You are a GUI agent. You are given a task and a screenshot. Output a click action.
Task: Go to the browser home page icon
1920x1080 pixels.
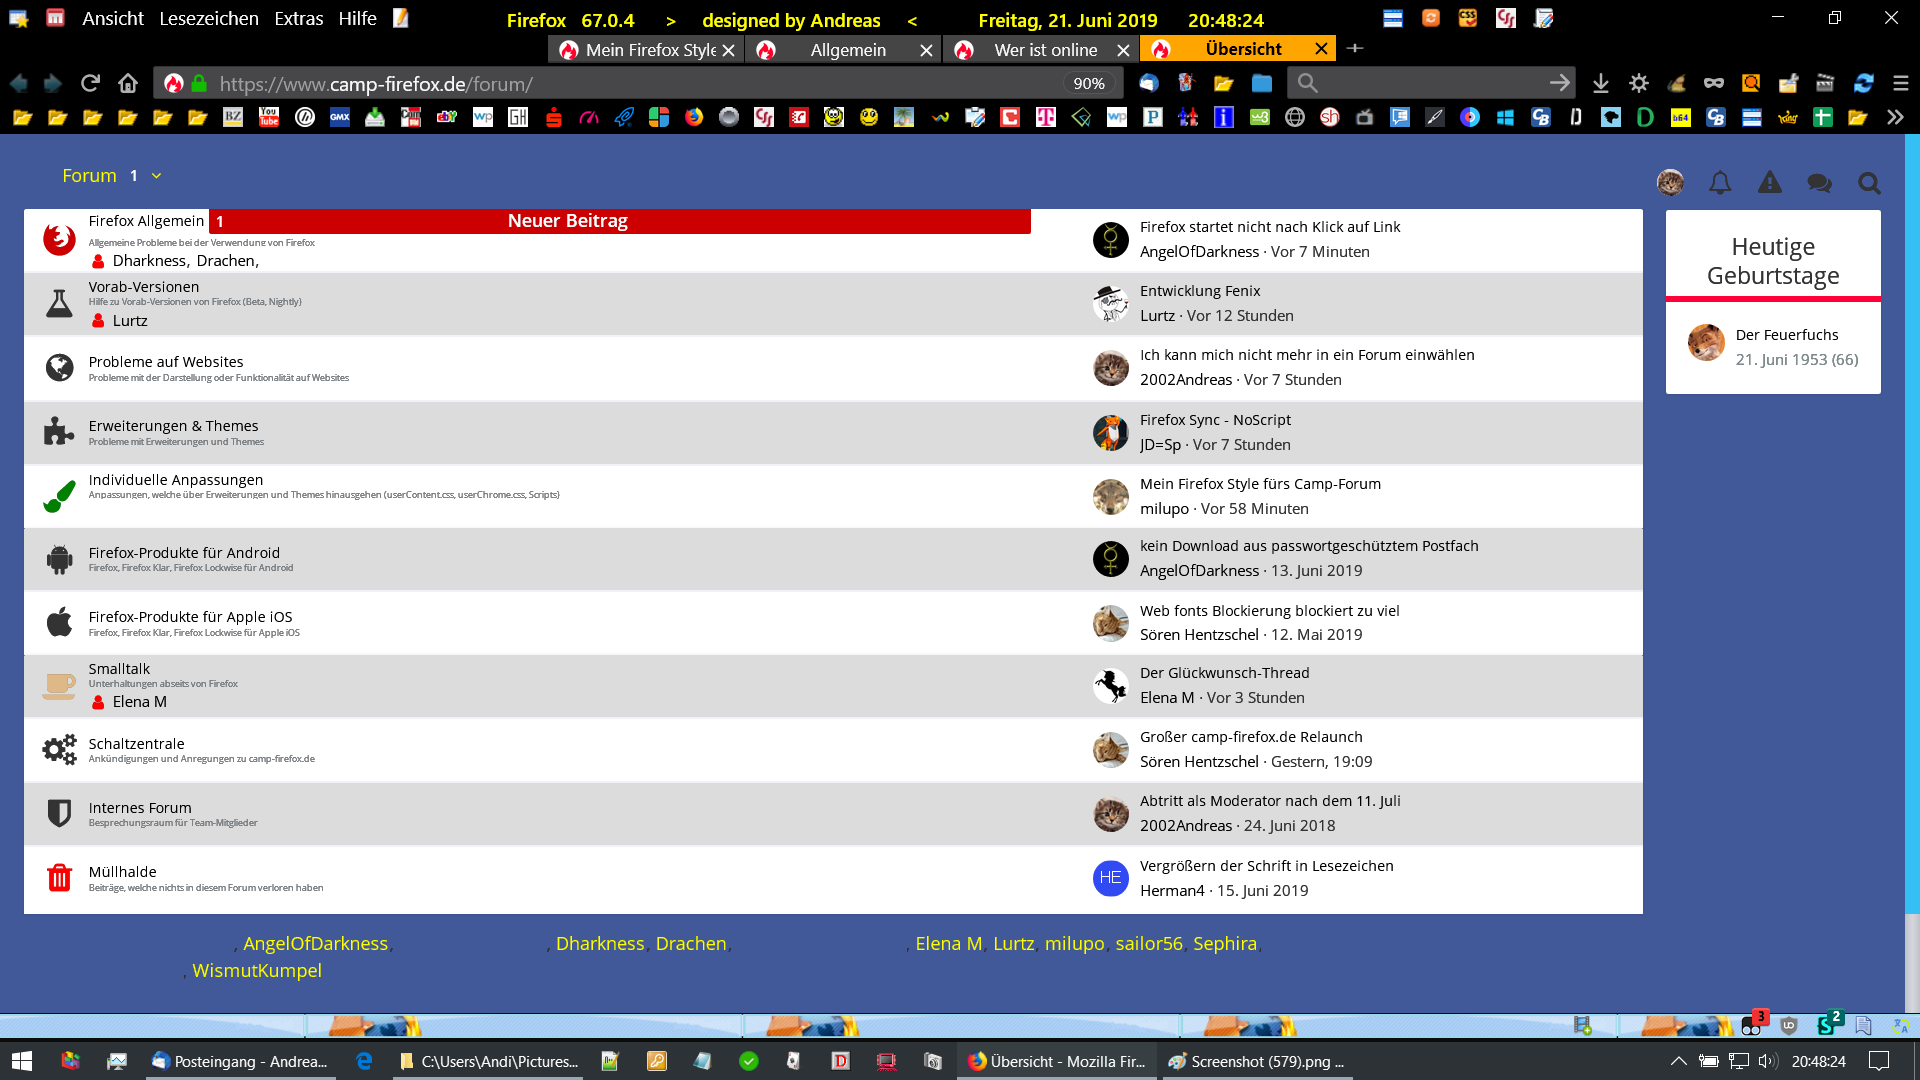click(127, 84)
